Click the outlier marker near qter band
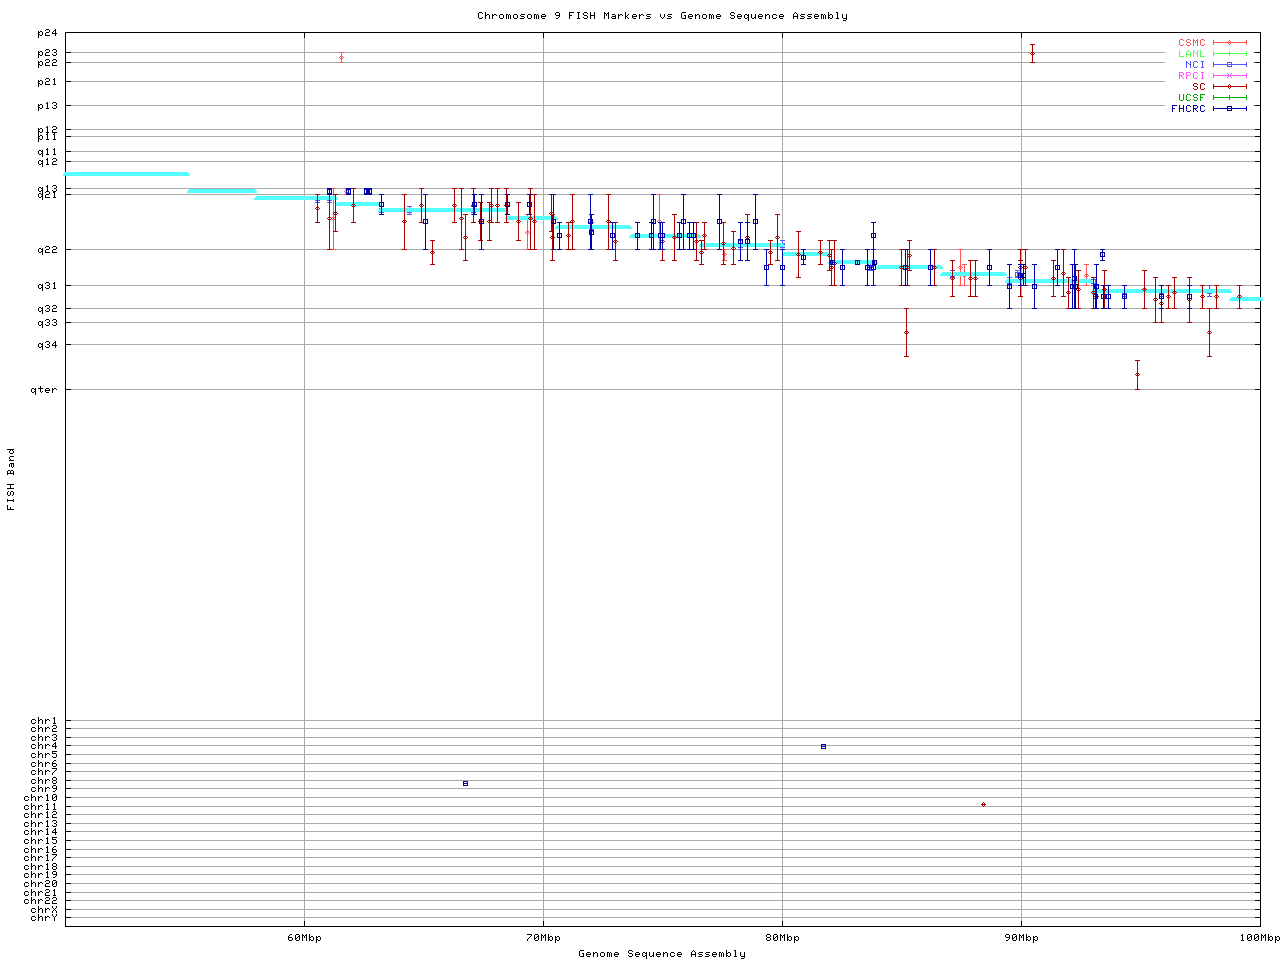The height and width of the screenshot is (960, 1280). pos(1137,374)
